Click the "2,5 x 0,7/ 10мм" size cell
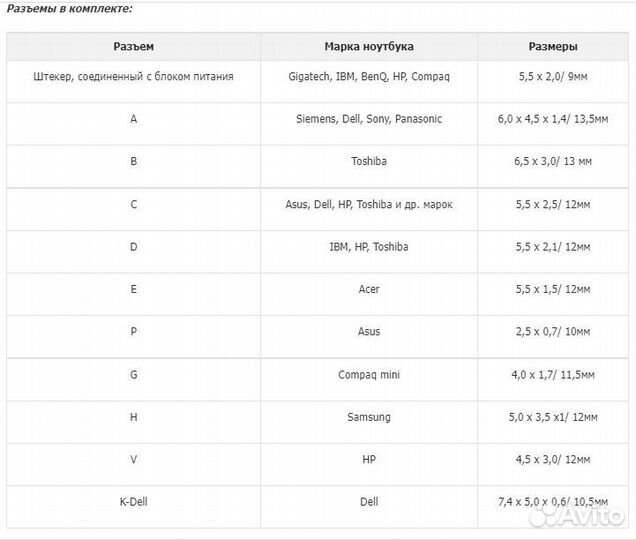Screen dimensions: 636x540 click(552, 331)
